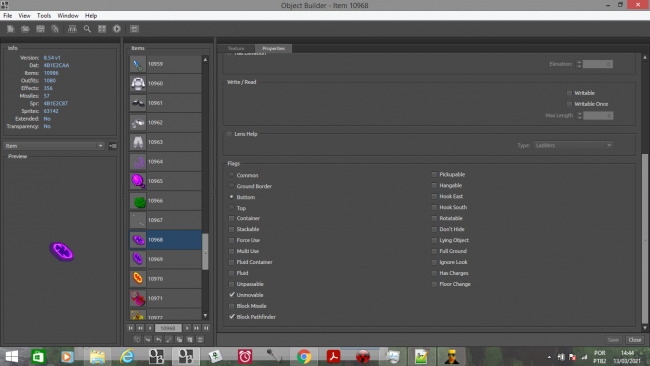Click the items list scrollbar thumb
This screenshot has height=366, width=650.
[205, 252]
